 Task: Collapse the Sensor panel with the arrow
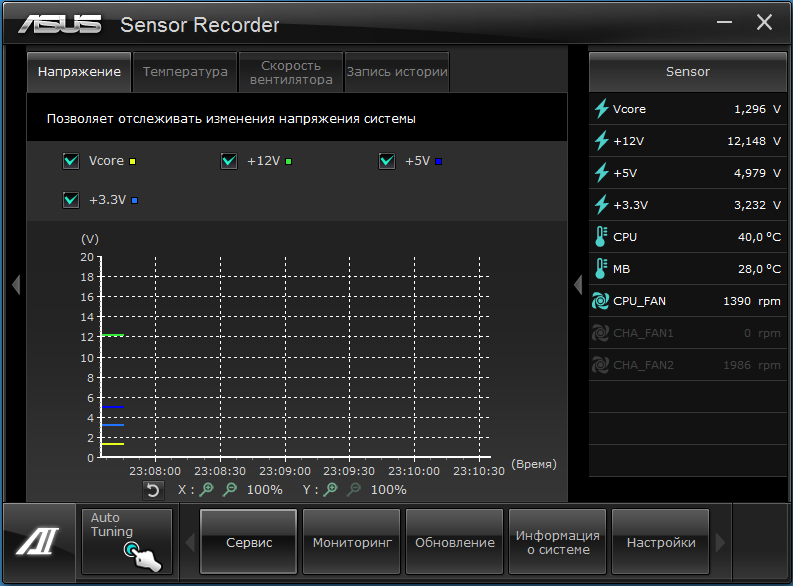[577, 285]
